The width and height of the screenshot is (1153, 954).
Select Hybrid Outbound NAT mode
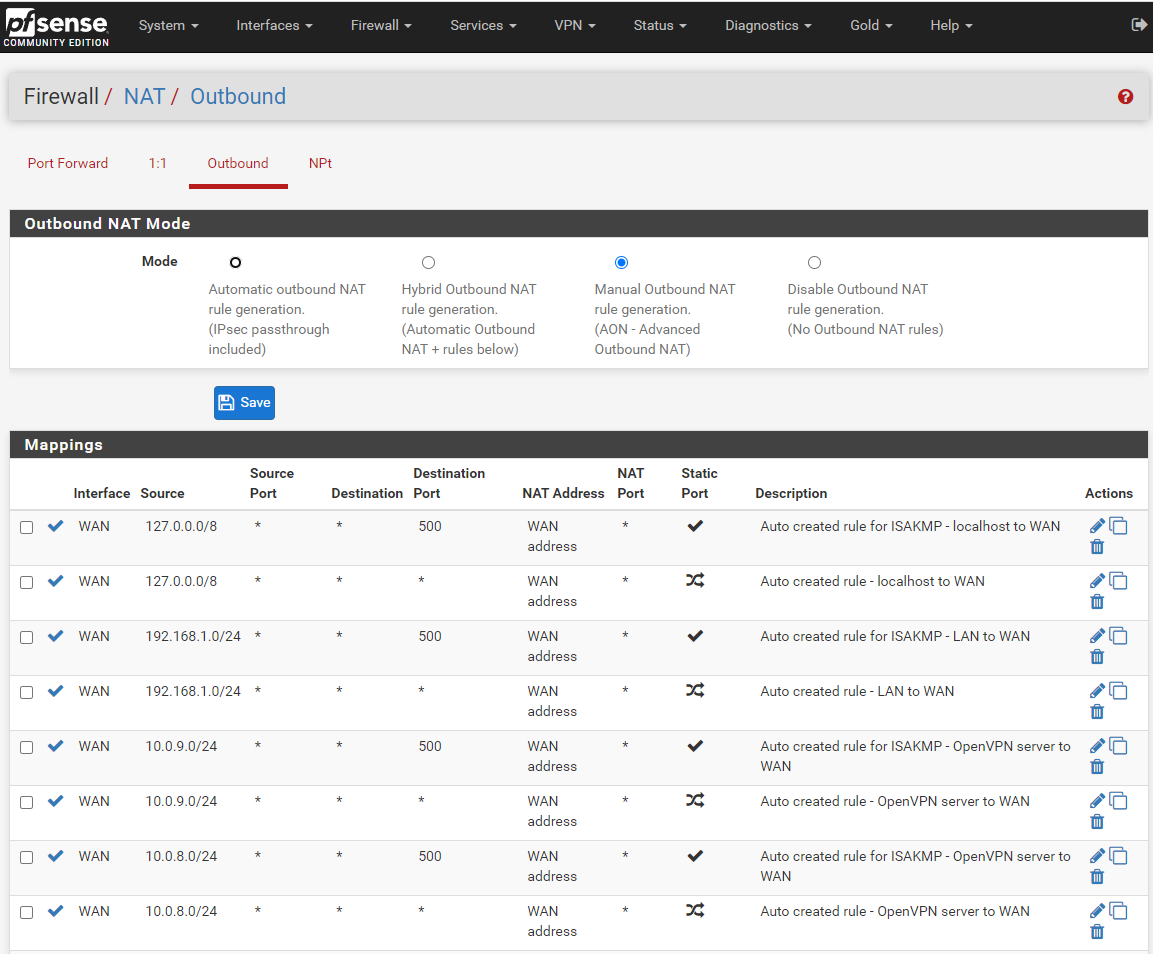pyautogui.click(x=429, y=263)
